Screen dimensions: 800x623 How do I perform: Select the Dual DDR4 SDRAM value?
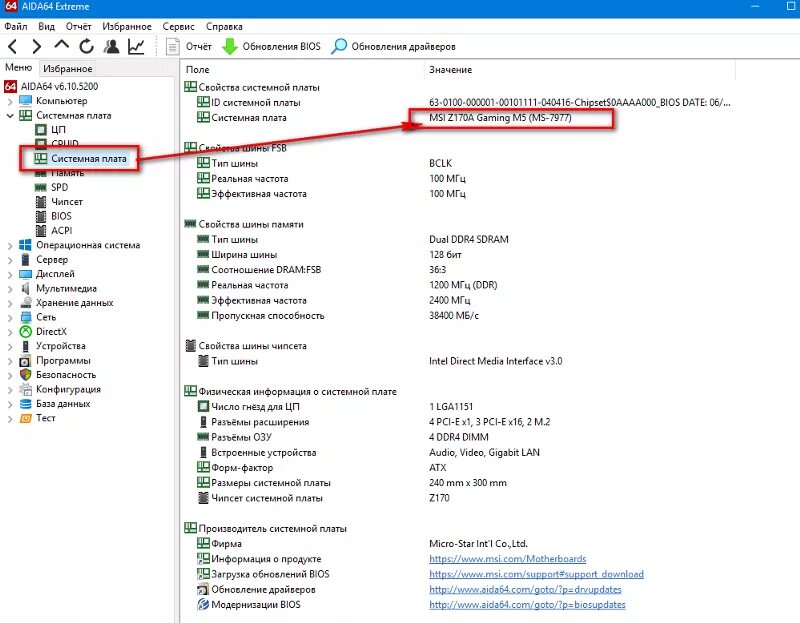tap(469, 239)
